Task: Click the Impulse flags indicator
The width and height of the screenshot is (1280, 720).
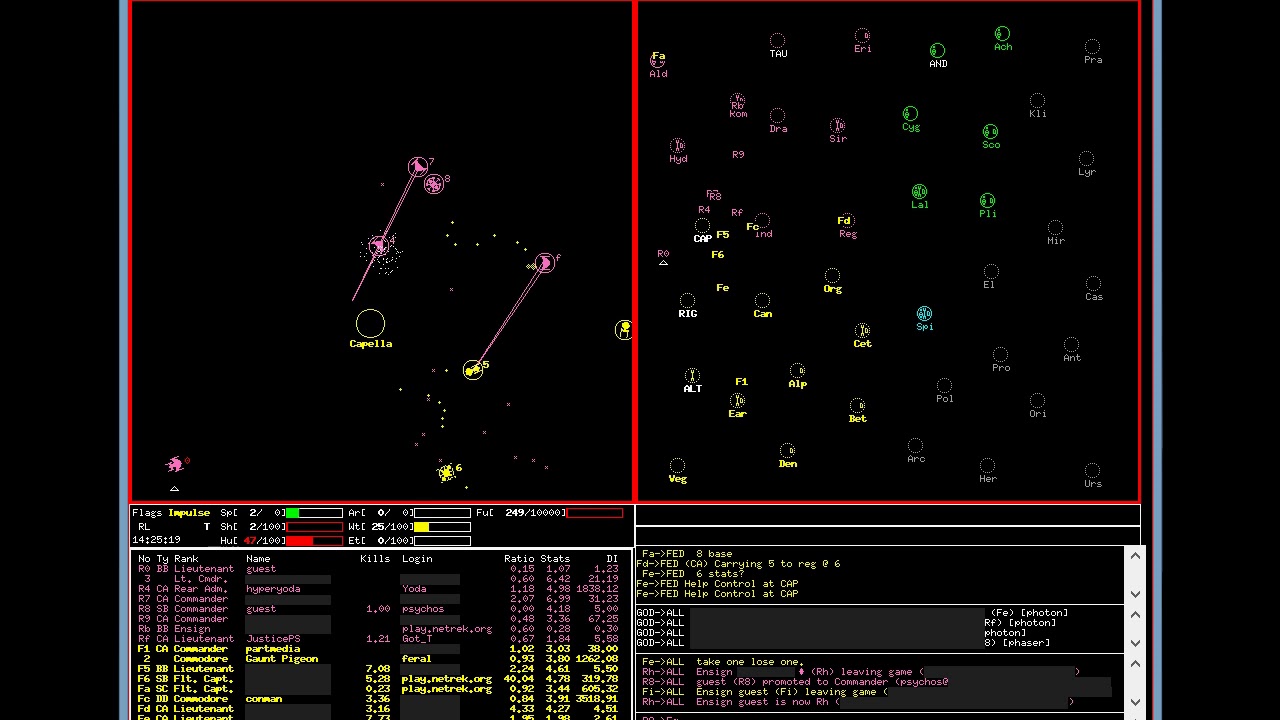Action: tap(189, 513)
